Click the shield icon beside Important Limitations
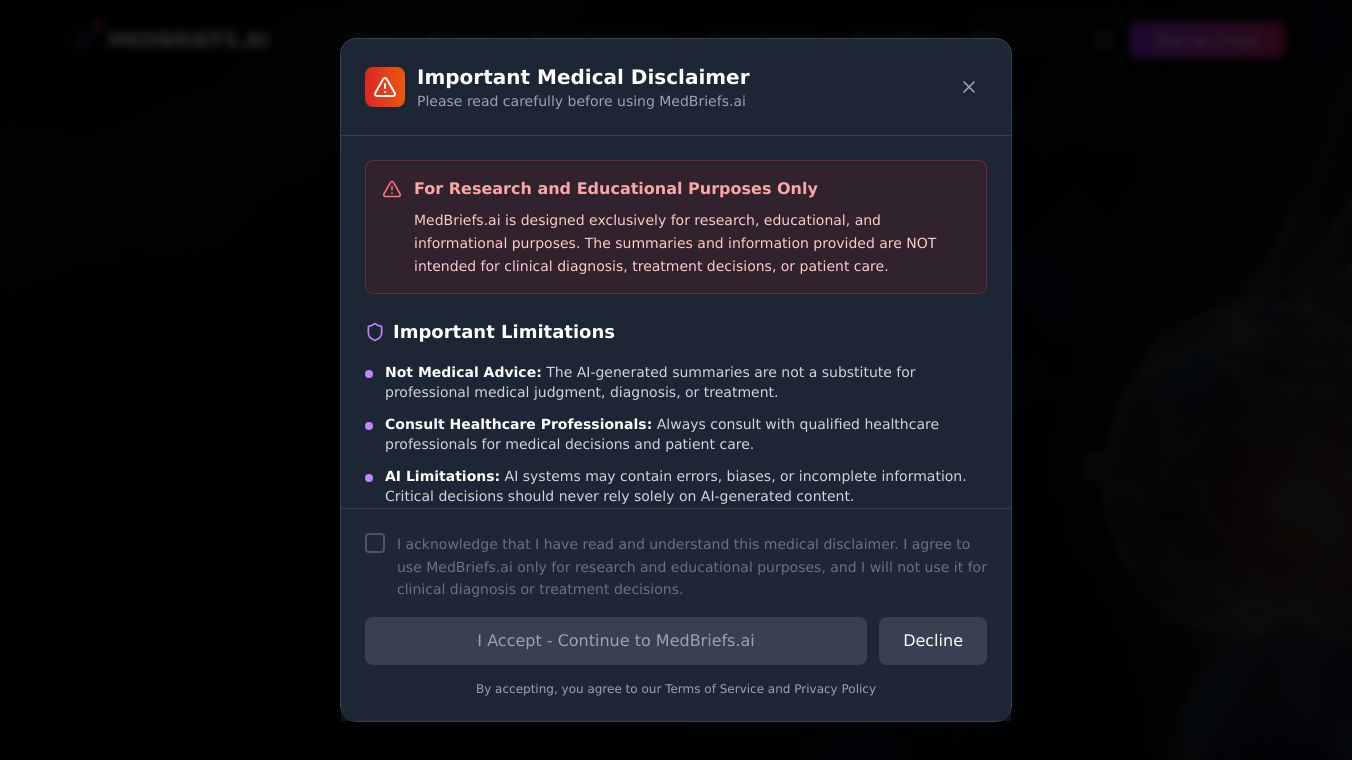 tap(375, 332)
